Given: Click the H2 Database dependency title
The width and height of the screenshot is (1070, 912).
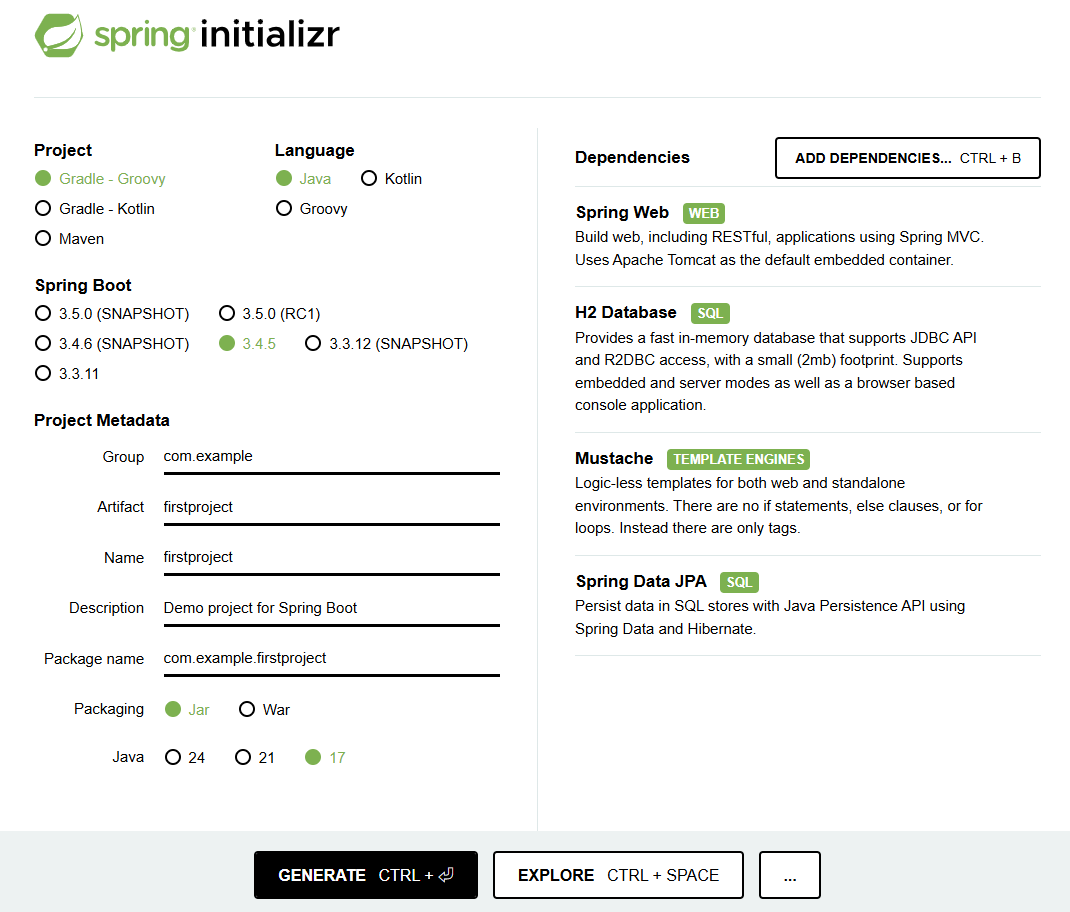Looking at the screenshot, I should pyautogui.click(x=626, y=313).
